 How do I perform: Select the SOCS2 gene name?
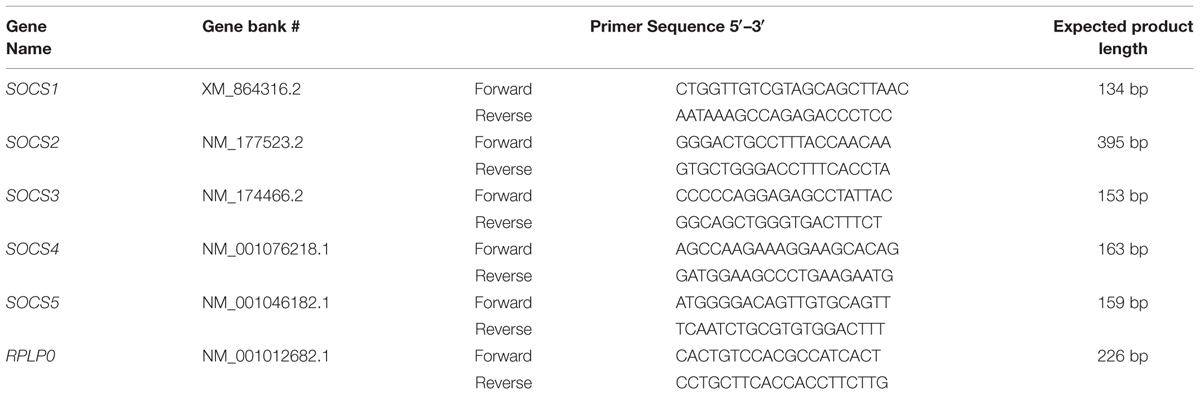click(x=30, y=142)
